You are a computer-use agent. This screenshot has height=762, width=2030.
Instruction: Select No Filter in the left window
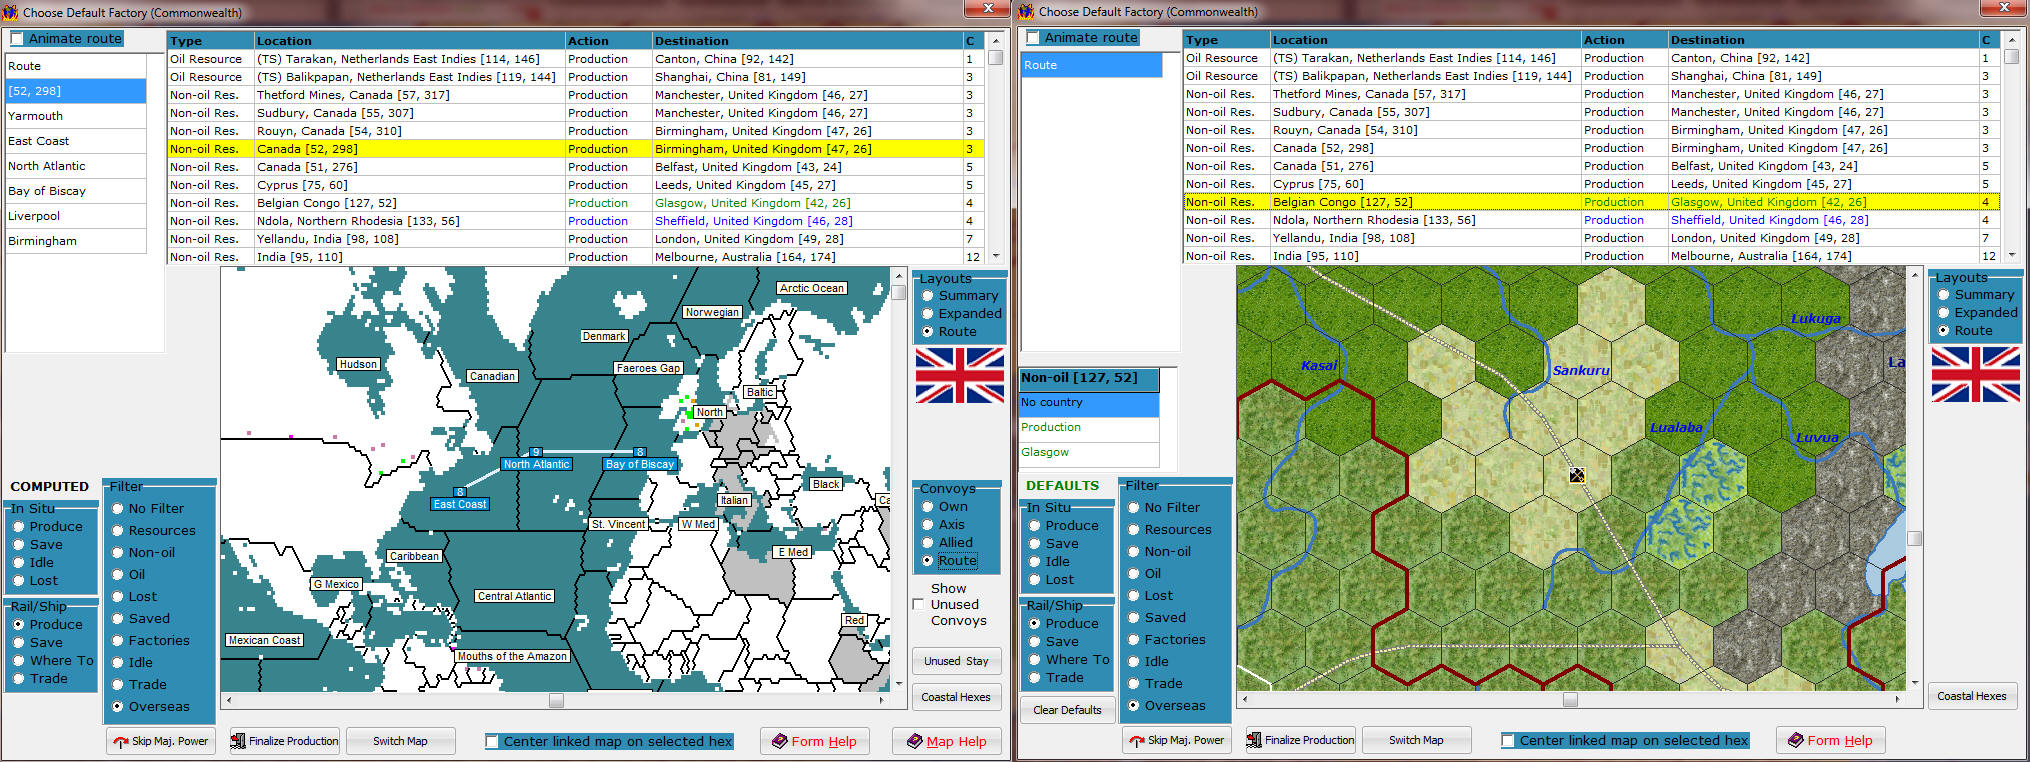[x=118, y=509]
